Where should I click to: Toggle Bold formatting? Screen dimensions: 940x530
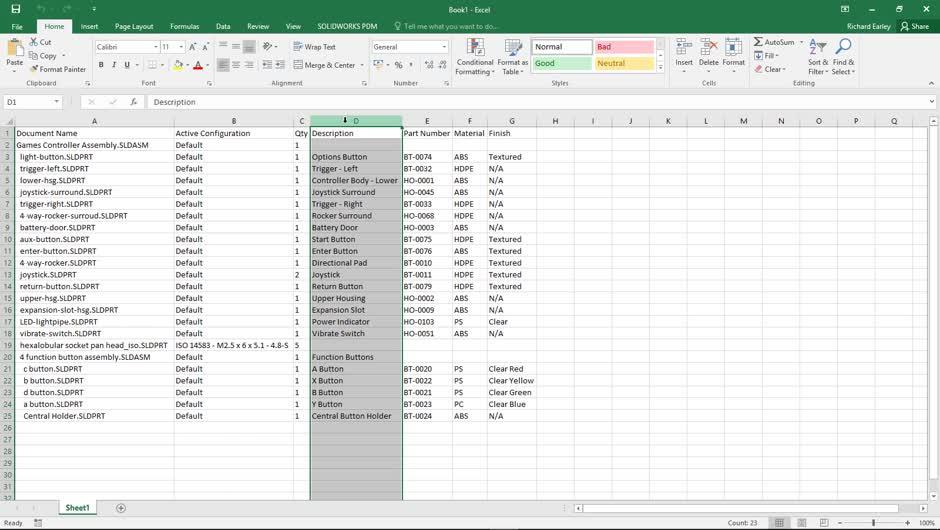pyautogui.click(x=101, y=65)
